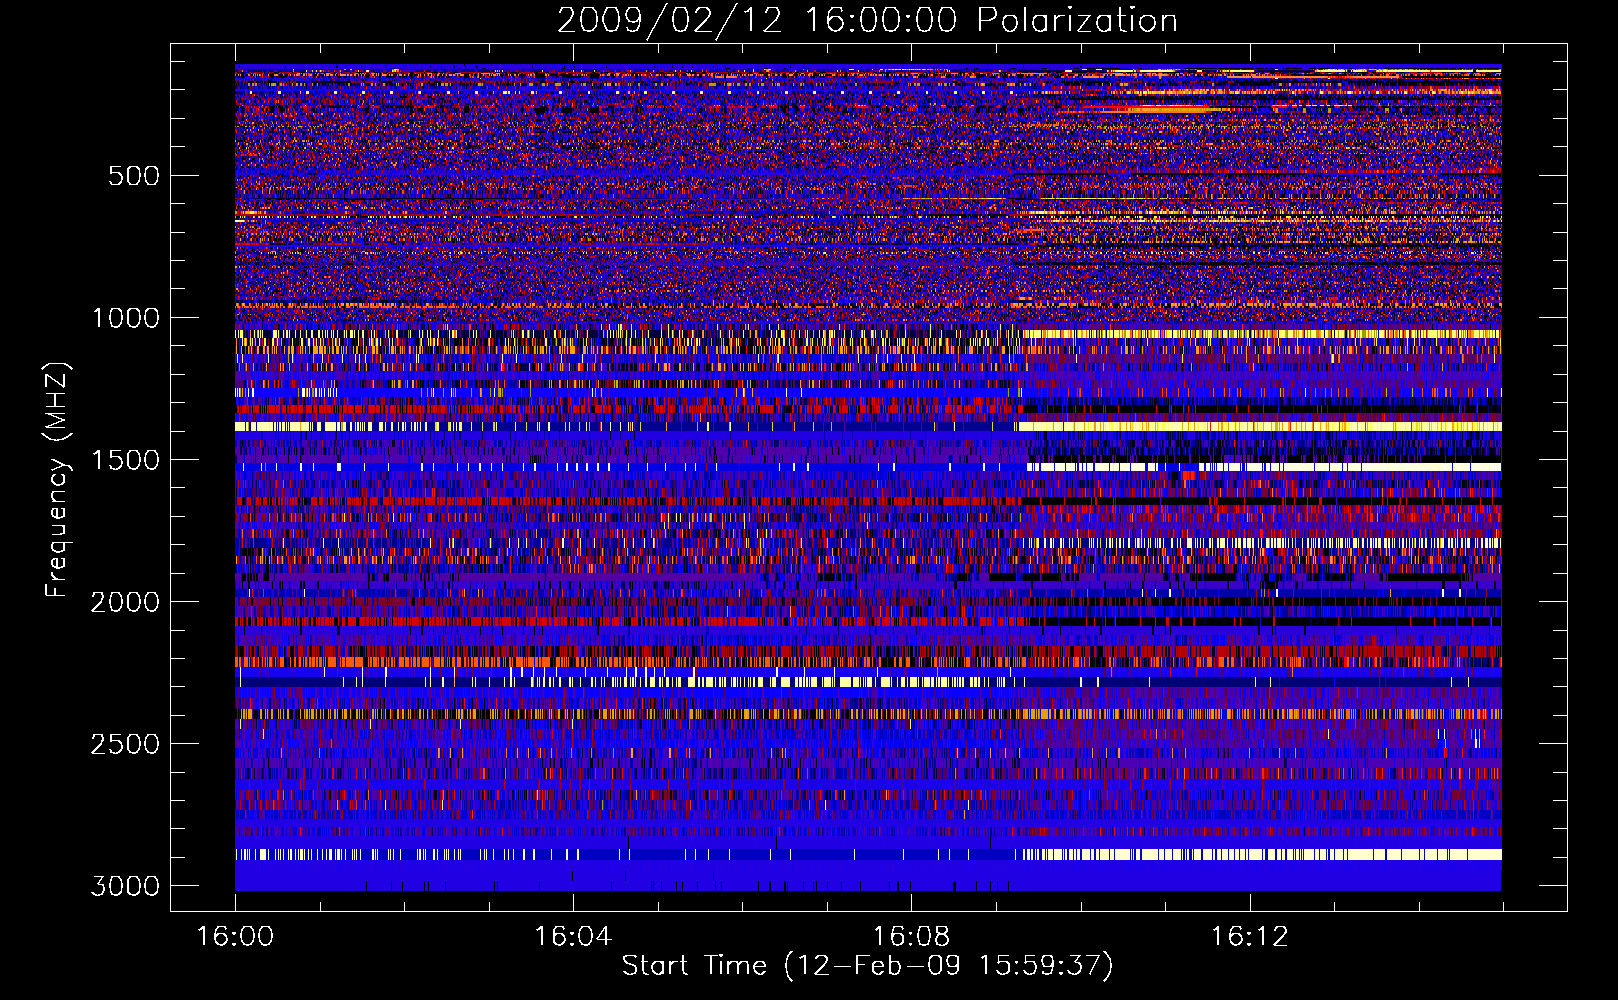Click the 'Frequency (MHZ)' axis label

(58, 479)
